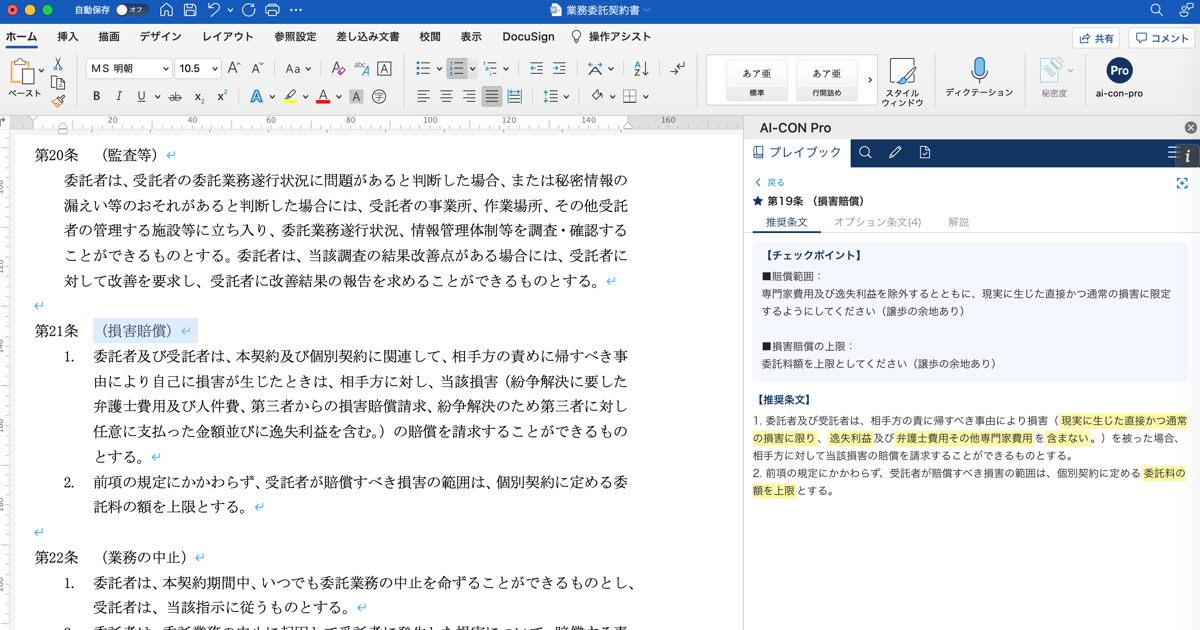Viewport: 1200px width, 630px height.
Task: Decrease the paragraph indent
Action: [536, 69]
